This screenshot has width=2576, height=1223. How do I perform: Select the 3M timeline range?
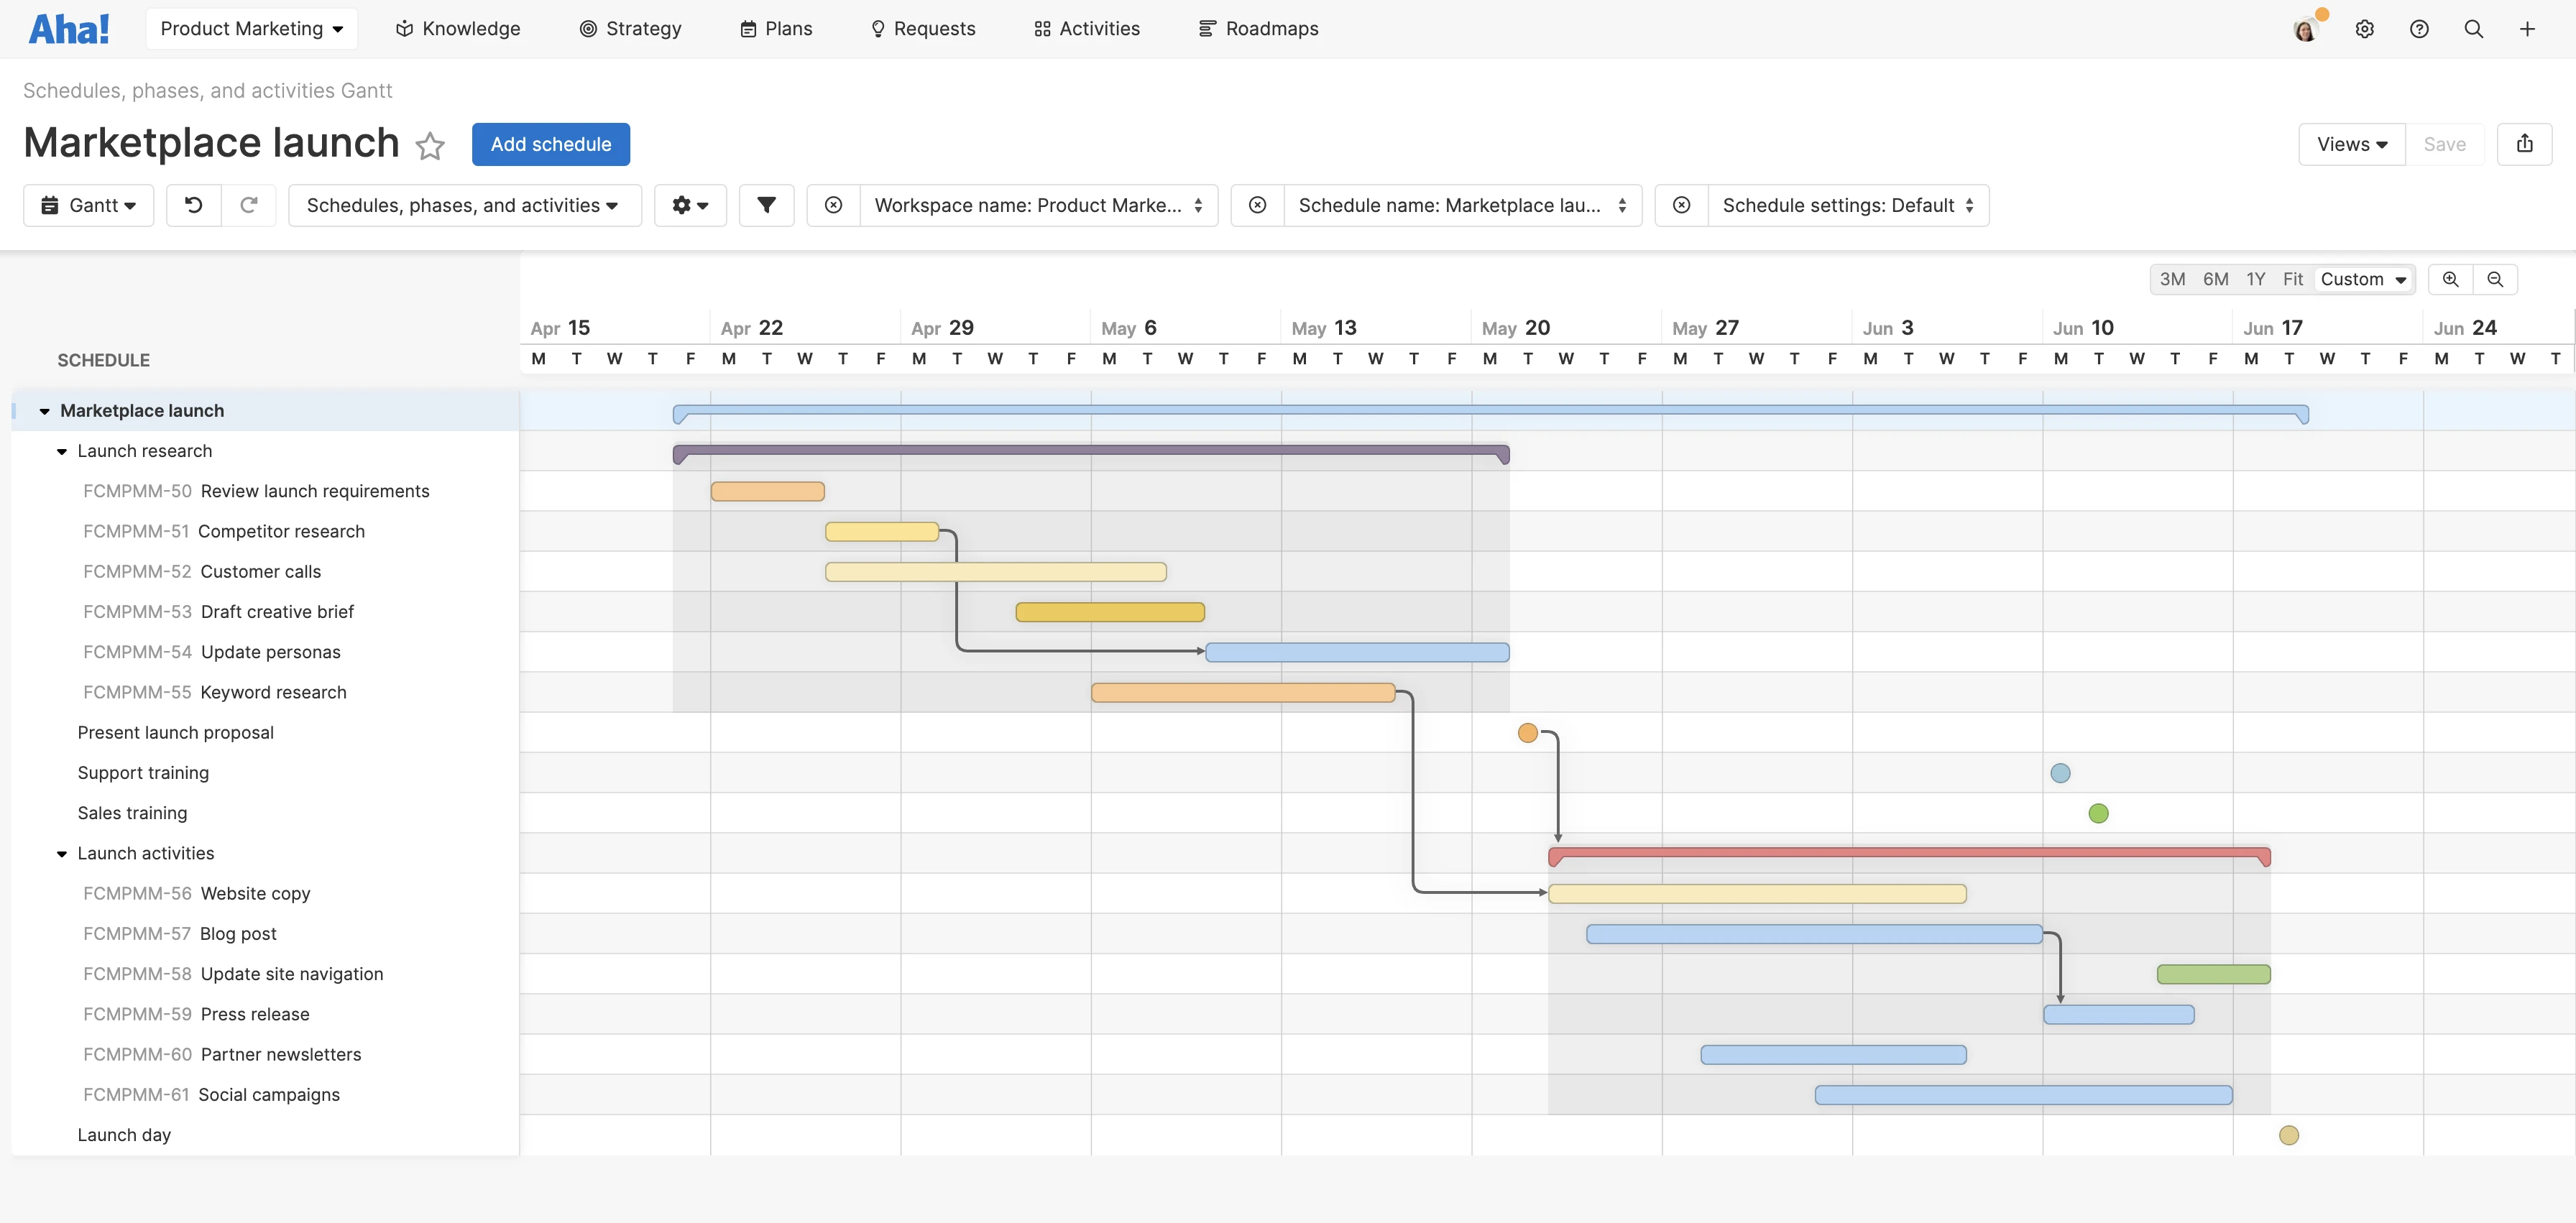point(2173,279)
